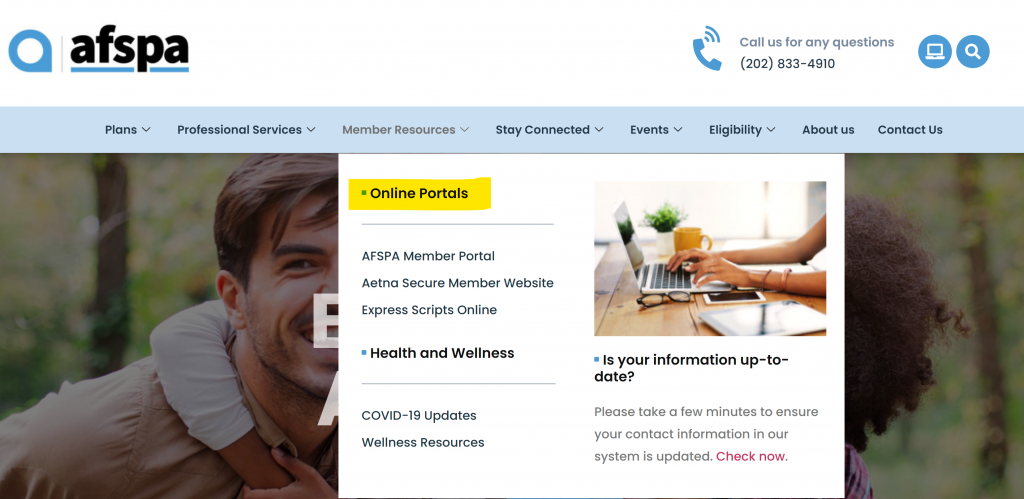The image size is (1024, 499).
Task: Open the search magnifier icon
Action: pos(973,52)
